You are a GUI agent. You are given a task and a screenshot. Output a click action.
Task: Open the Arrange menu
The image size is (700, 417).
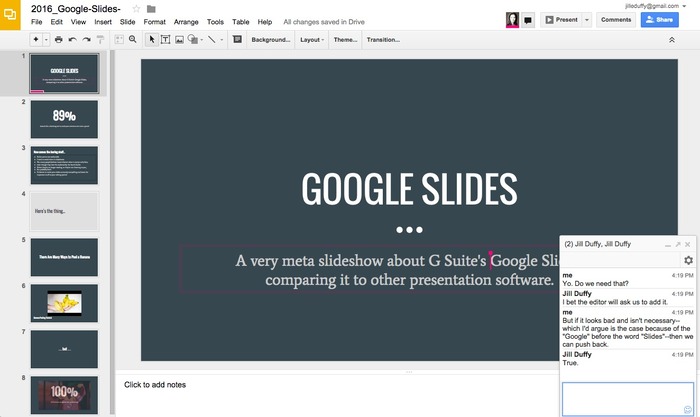pyautogui.click(x=186, y=21)
